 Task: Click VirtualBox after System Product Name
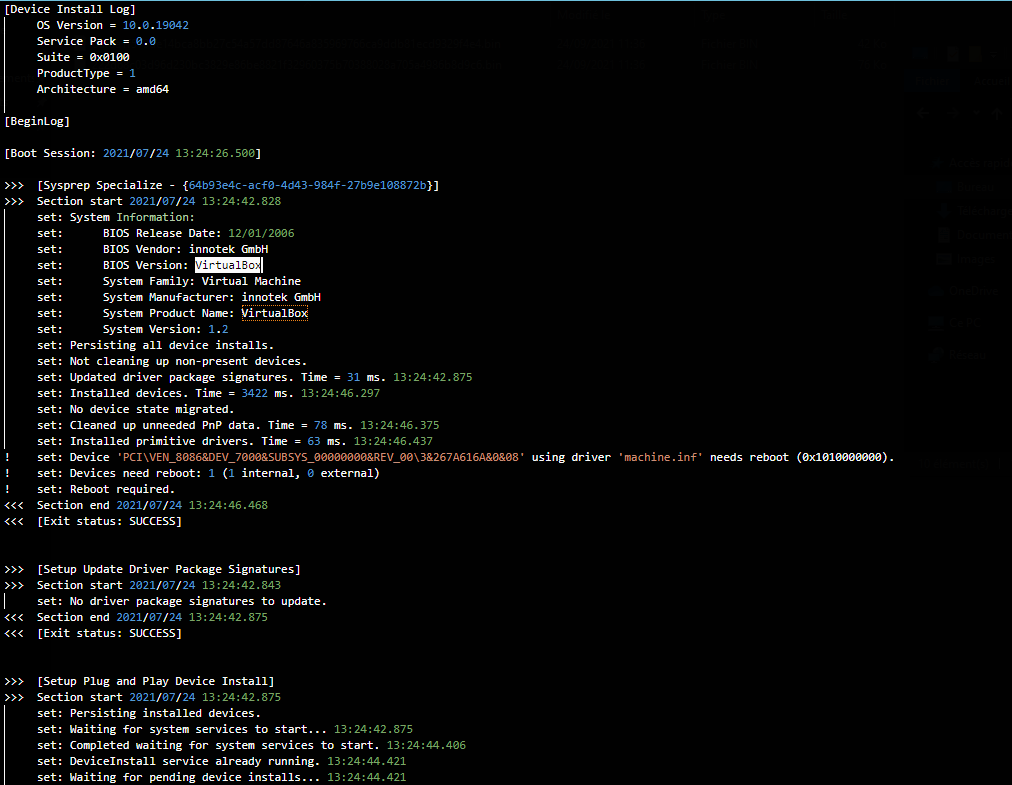(274, 313)
